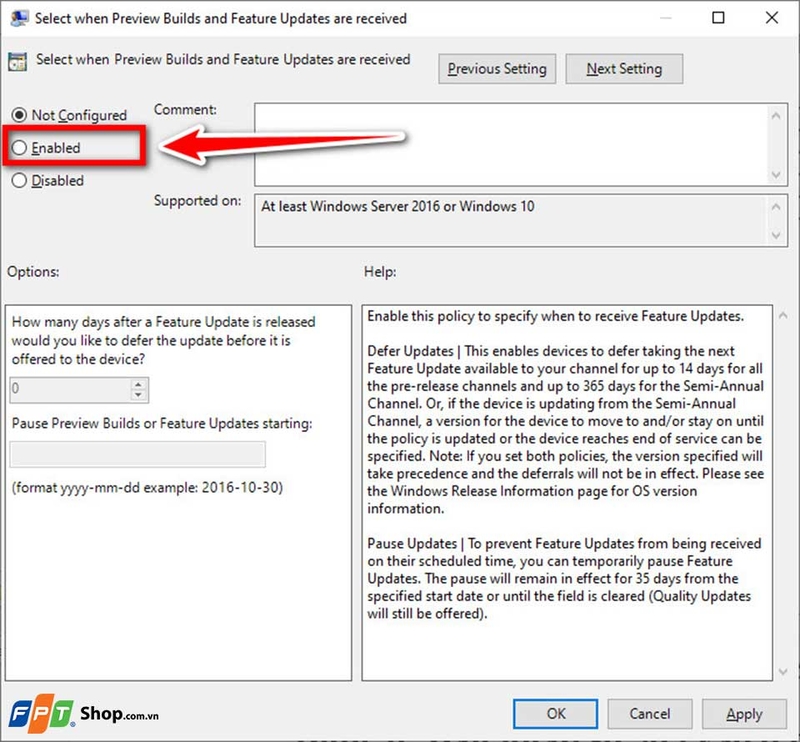800x742 pixels.
Task: Close the policy dialog window
Action: tap(772, 18)
